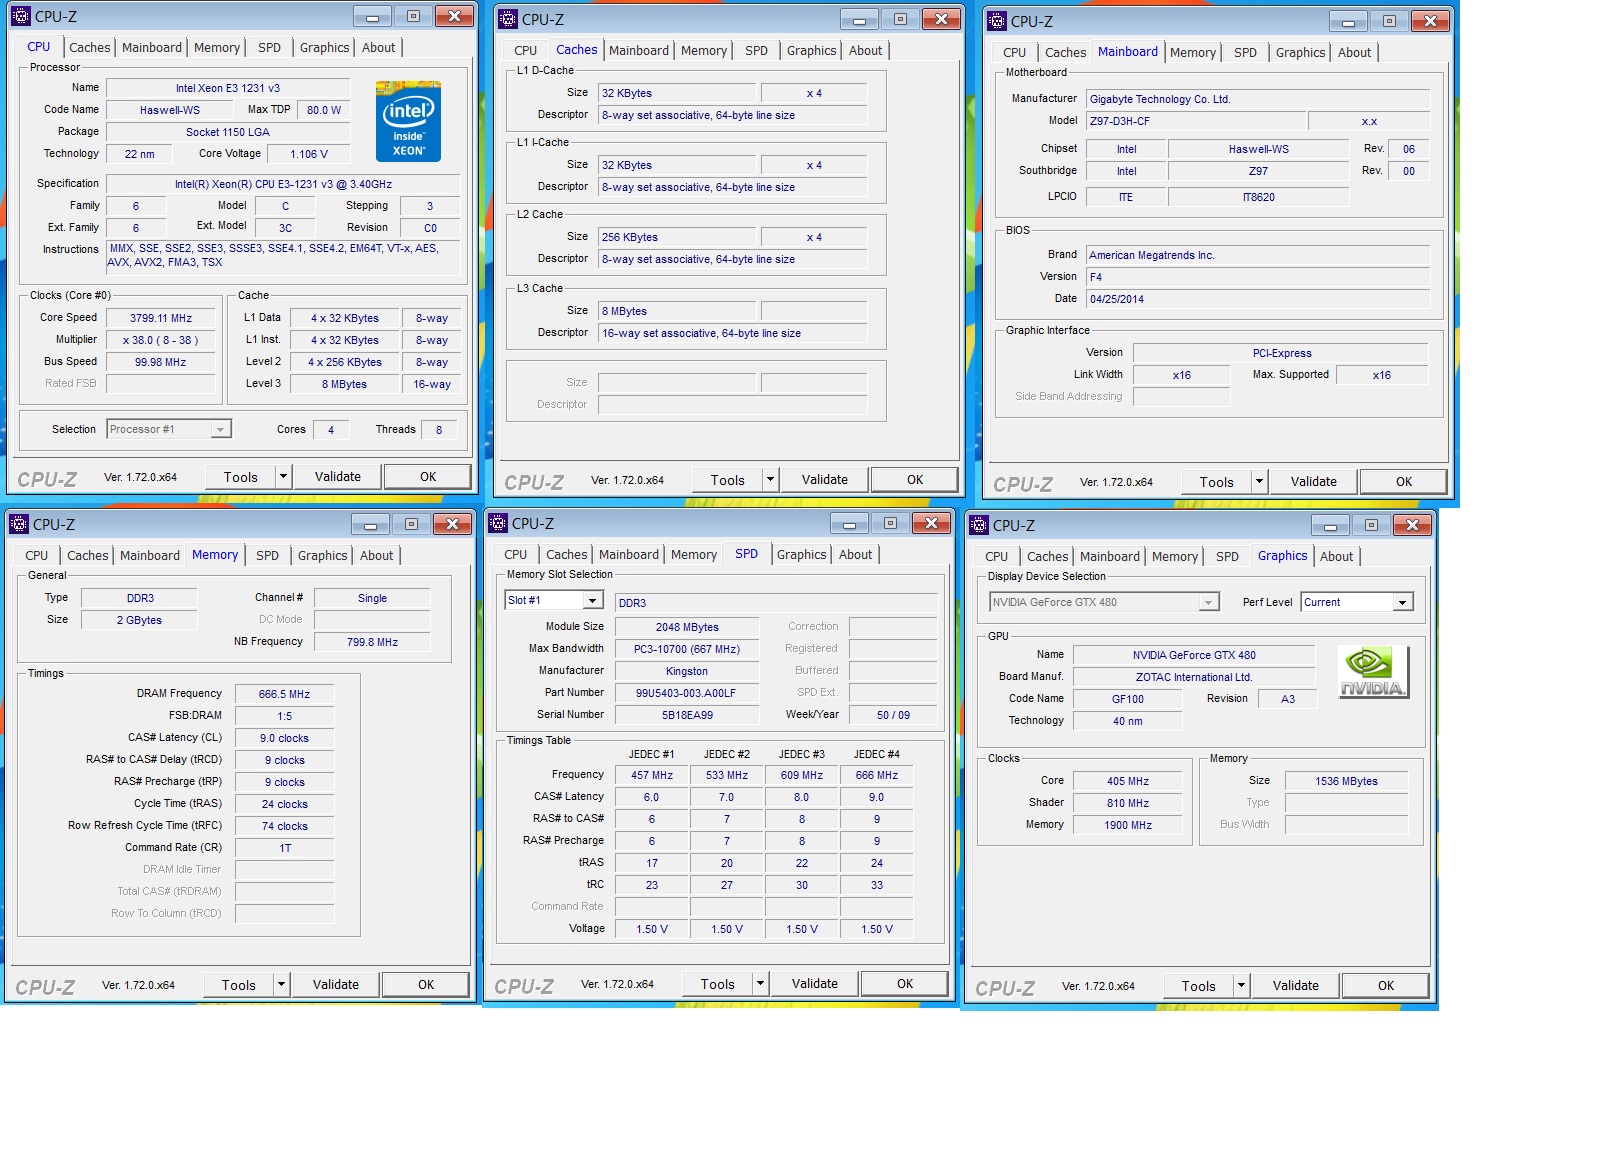Click the CPU-Z title icon in the CPU window
This screenshot has height=1155, width=1602.
coord(21,16)
